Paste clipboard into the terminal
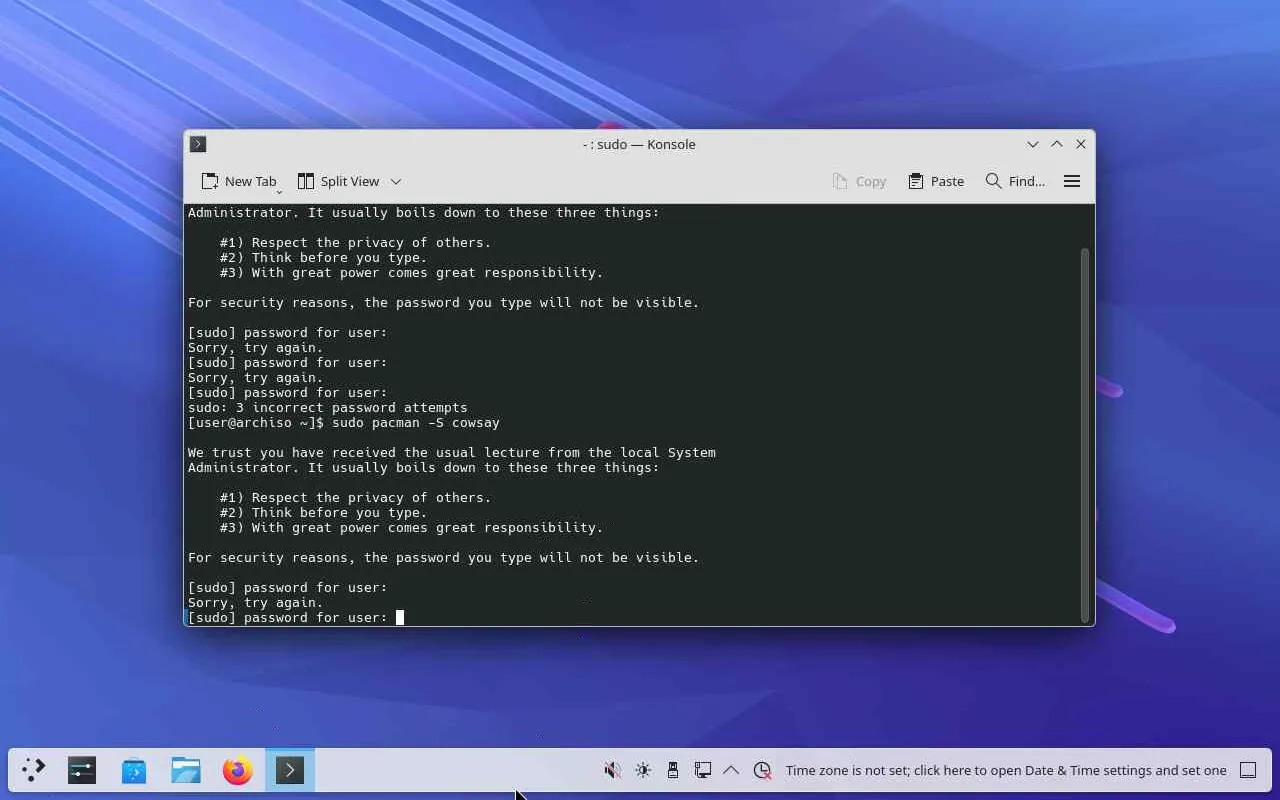This screenshot has height=800, width=1280. click(x=936, y=181)
